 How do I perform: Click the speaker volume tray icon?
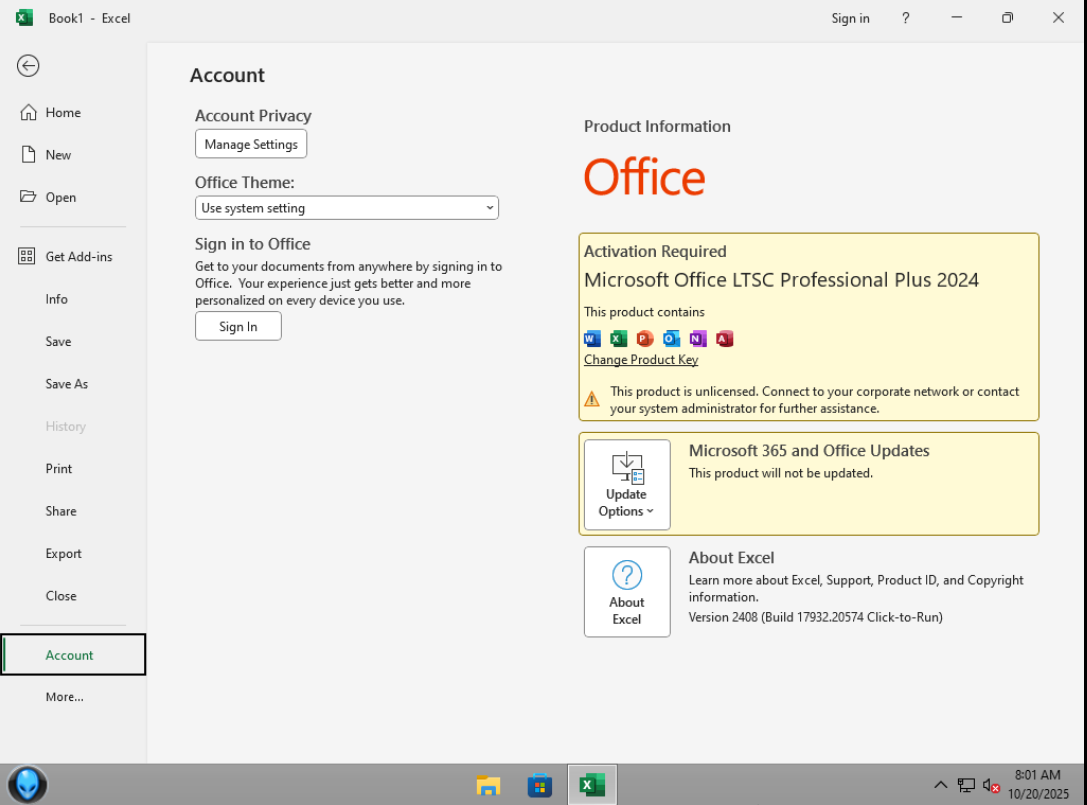coord(991,785)
